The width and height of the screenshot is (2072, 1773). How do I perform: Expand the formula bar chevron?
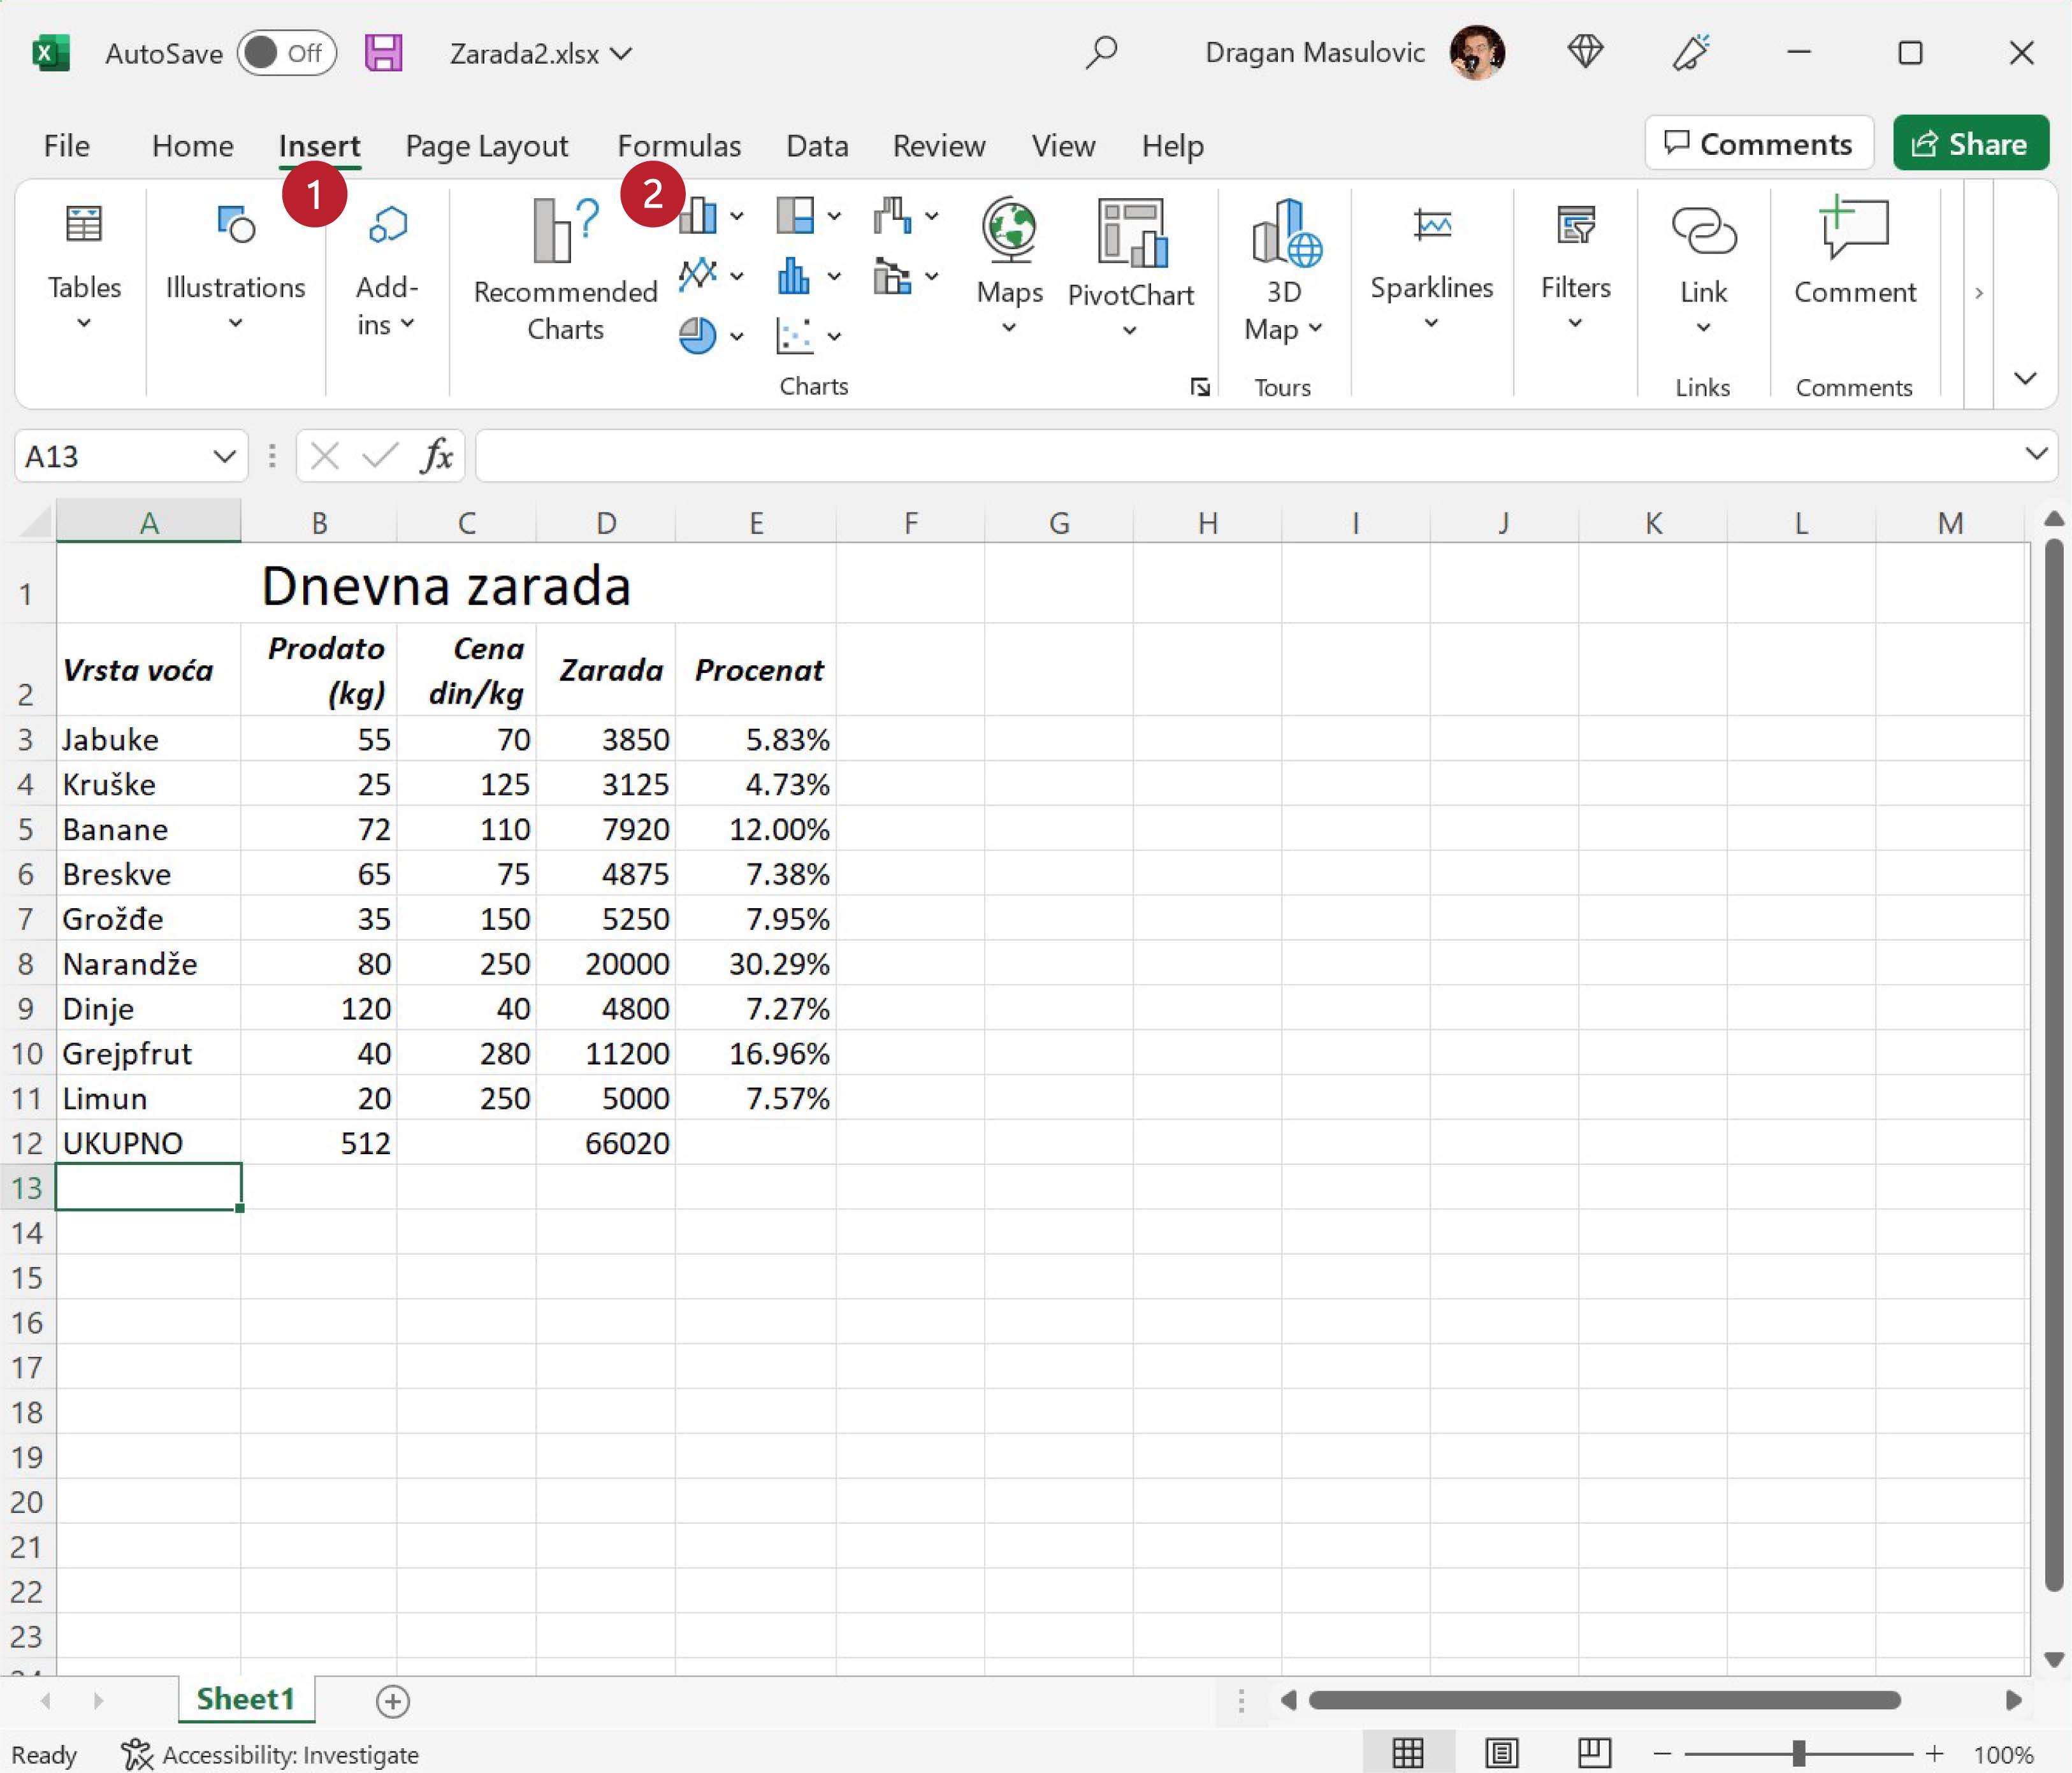point(2036,455)
